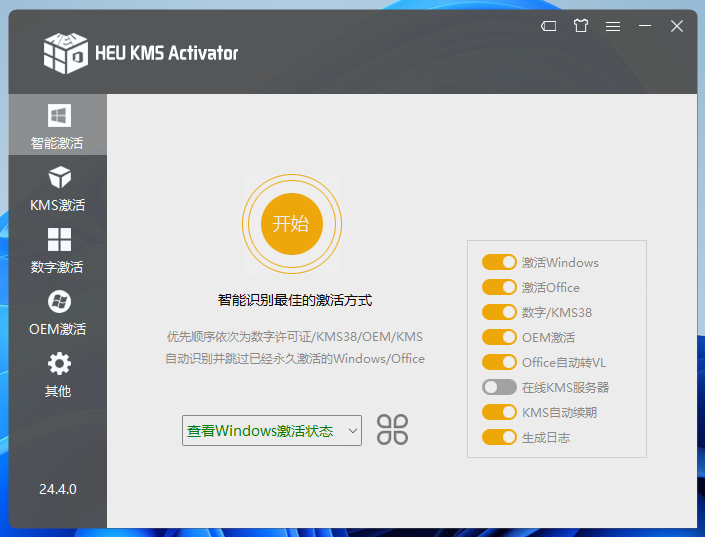Open the skin (t-shirt) theme icon

[580, 26]
